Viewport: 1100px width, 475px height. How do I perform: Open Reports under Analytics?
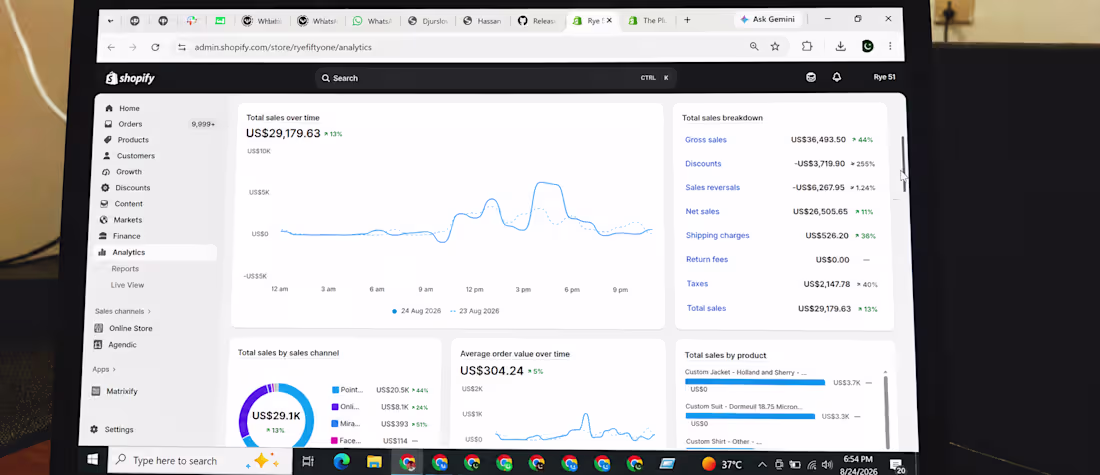[x=125, y=269]
